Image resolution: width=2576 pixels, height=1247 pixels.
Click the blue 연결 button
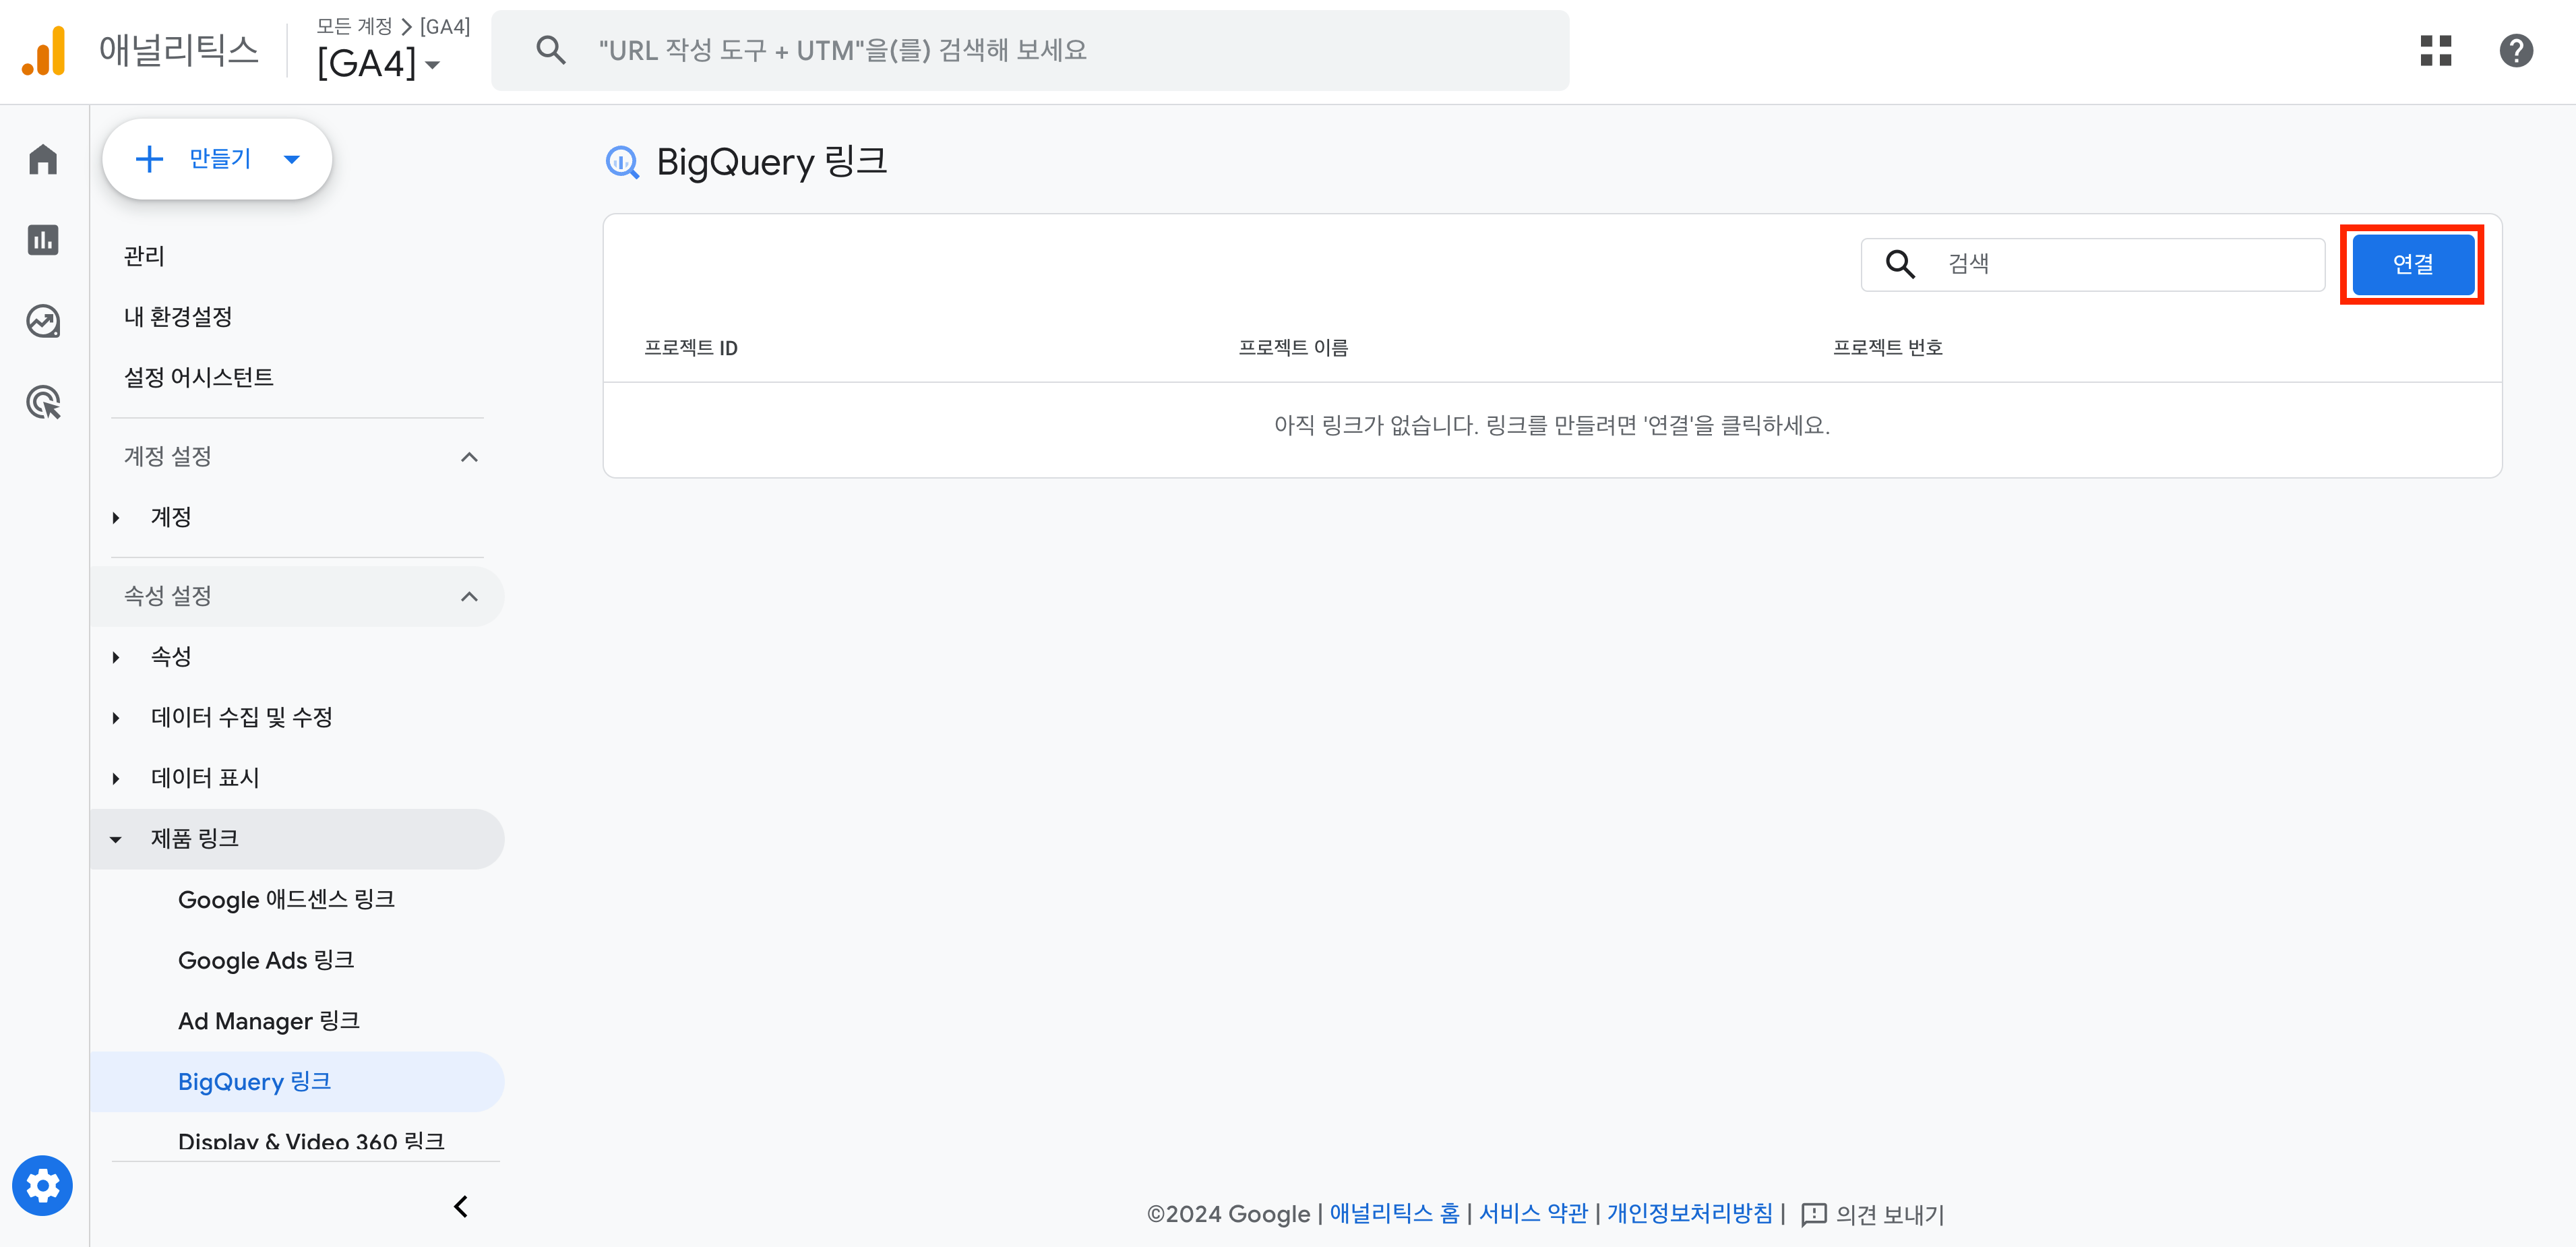click(x=2412, y=264)
